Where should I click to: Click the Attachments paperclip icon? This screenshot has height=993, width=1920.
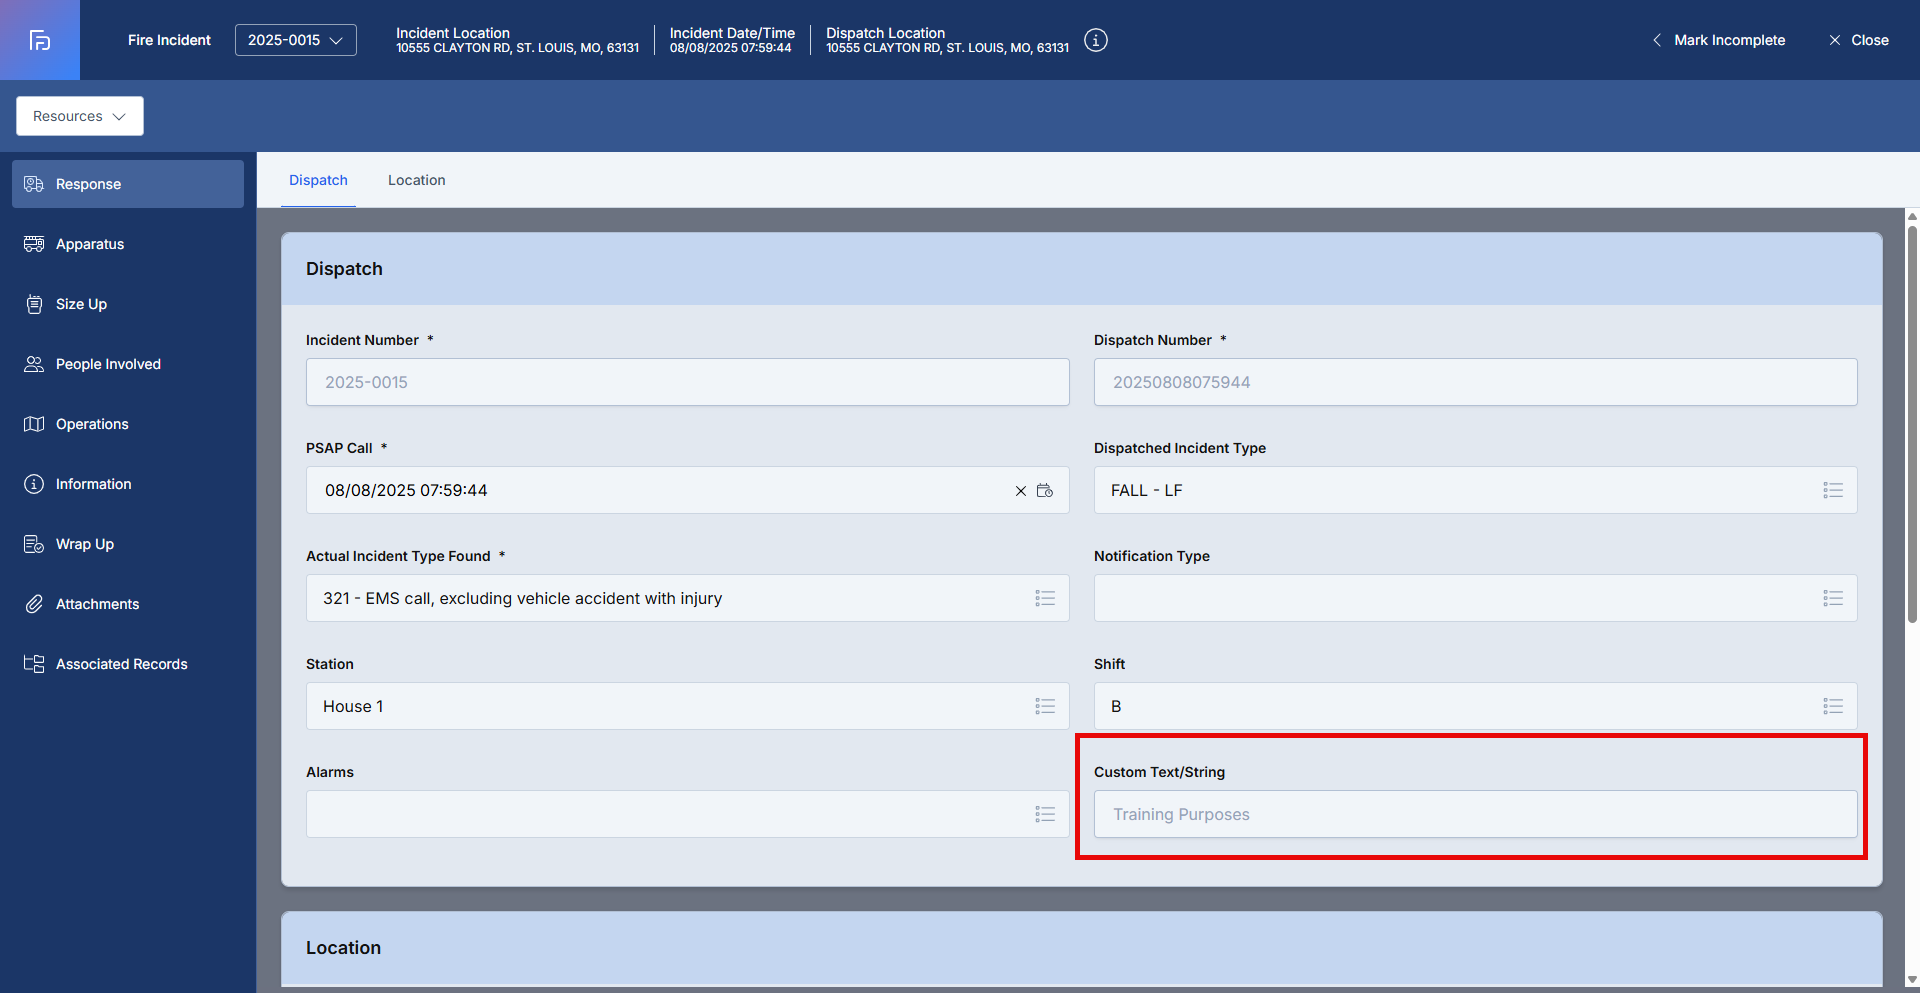click(x=34, y=604)
